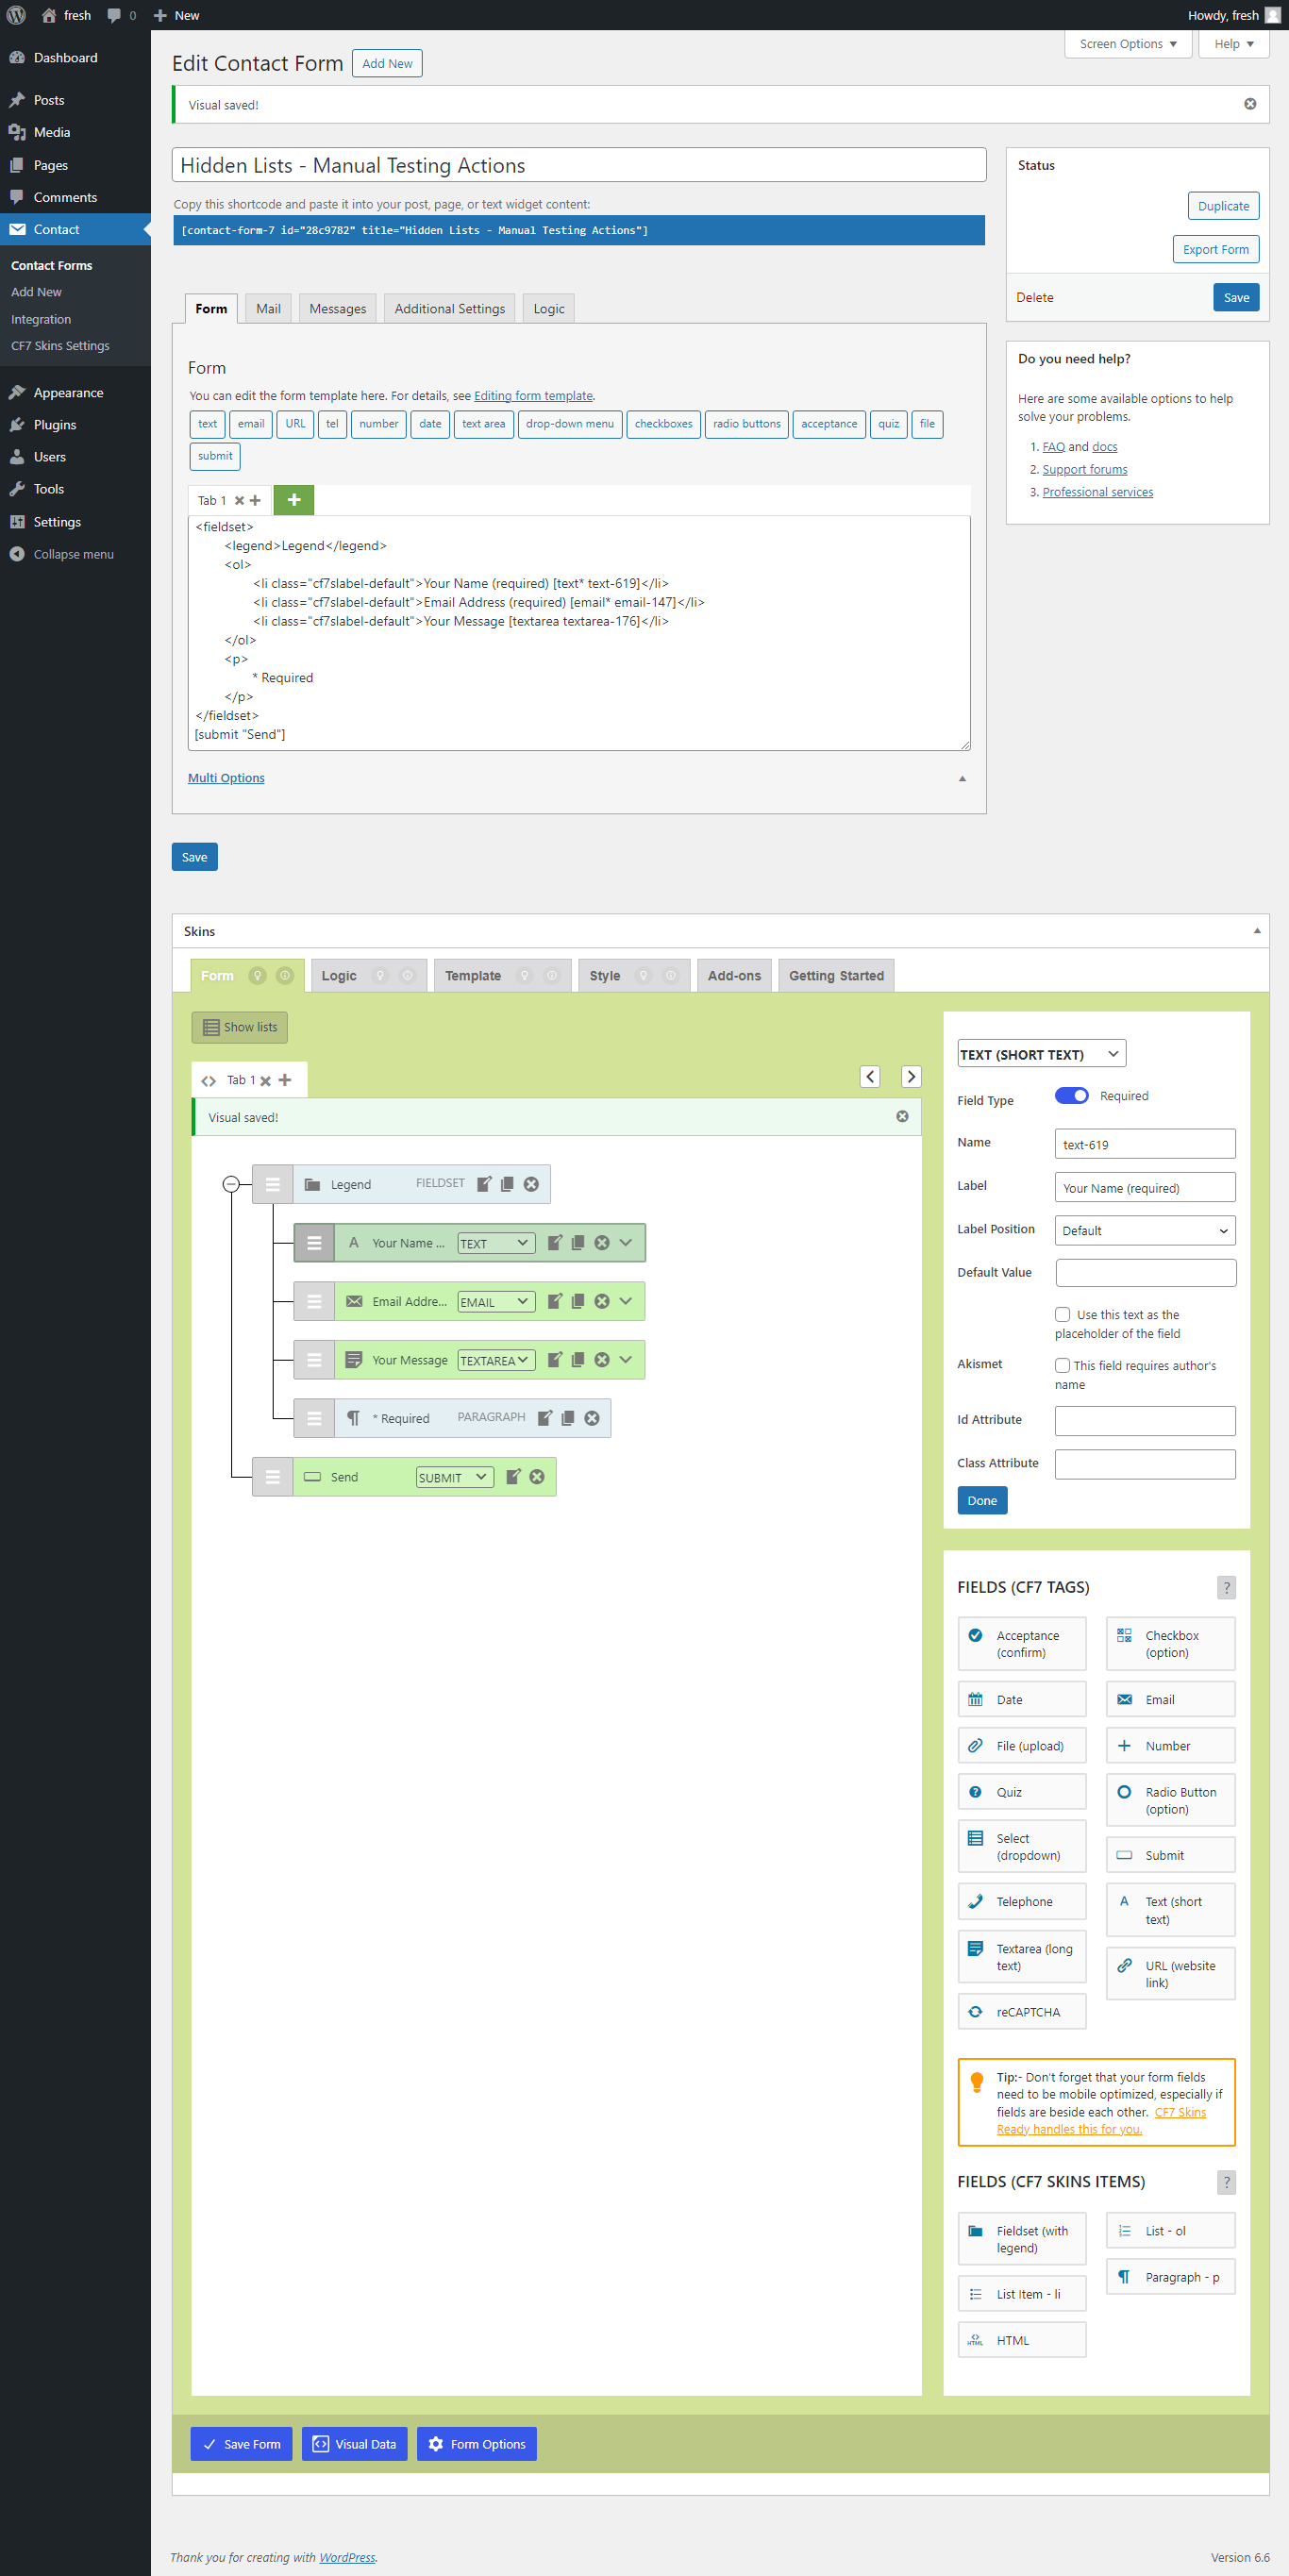Dismiss the top Visual saved notice
This screenshot has height=2576, width=1289.
(1249, 104)
